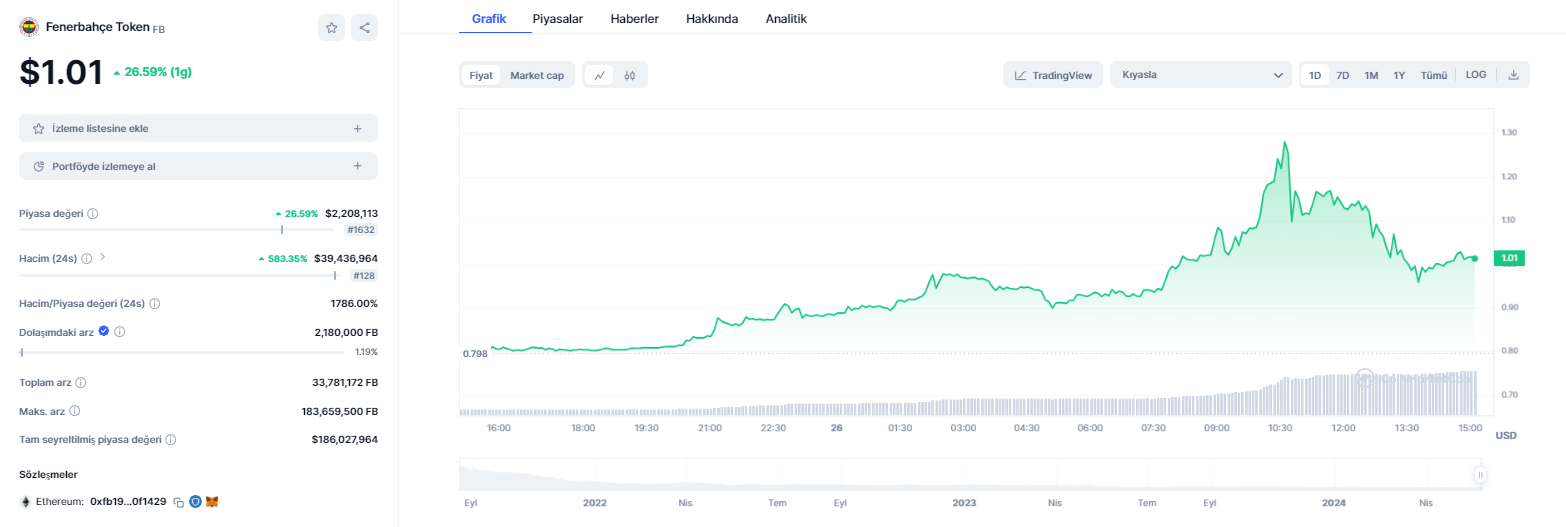The height and width of the screenshot is (527, 1566).
Task: Switch chart to candlestick view
Action: pyautogui.click(x=630, y=75)
